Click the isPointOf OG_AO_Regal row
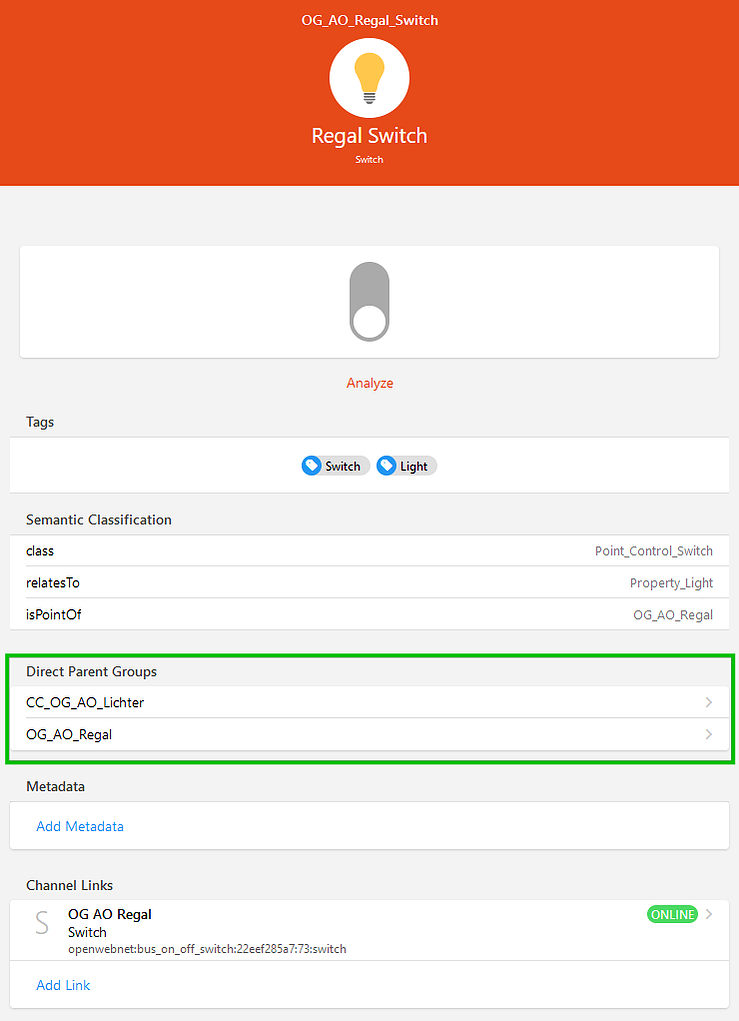The height and width of the screenshot is (1021, 739). coord(369,614)
